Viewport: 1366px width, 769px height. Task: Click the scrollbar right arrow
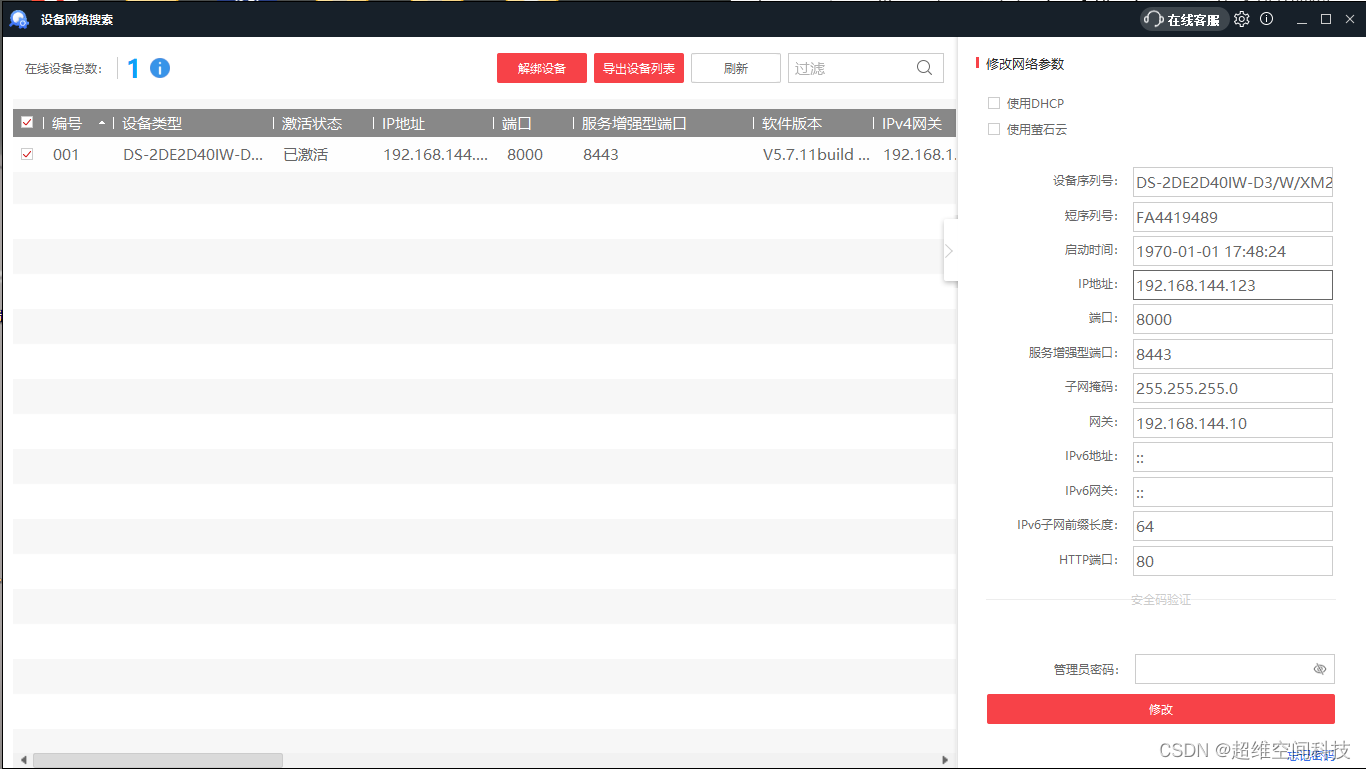[946, 760]
